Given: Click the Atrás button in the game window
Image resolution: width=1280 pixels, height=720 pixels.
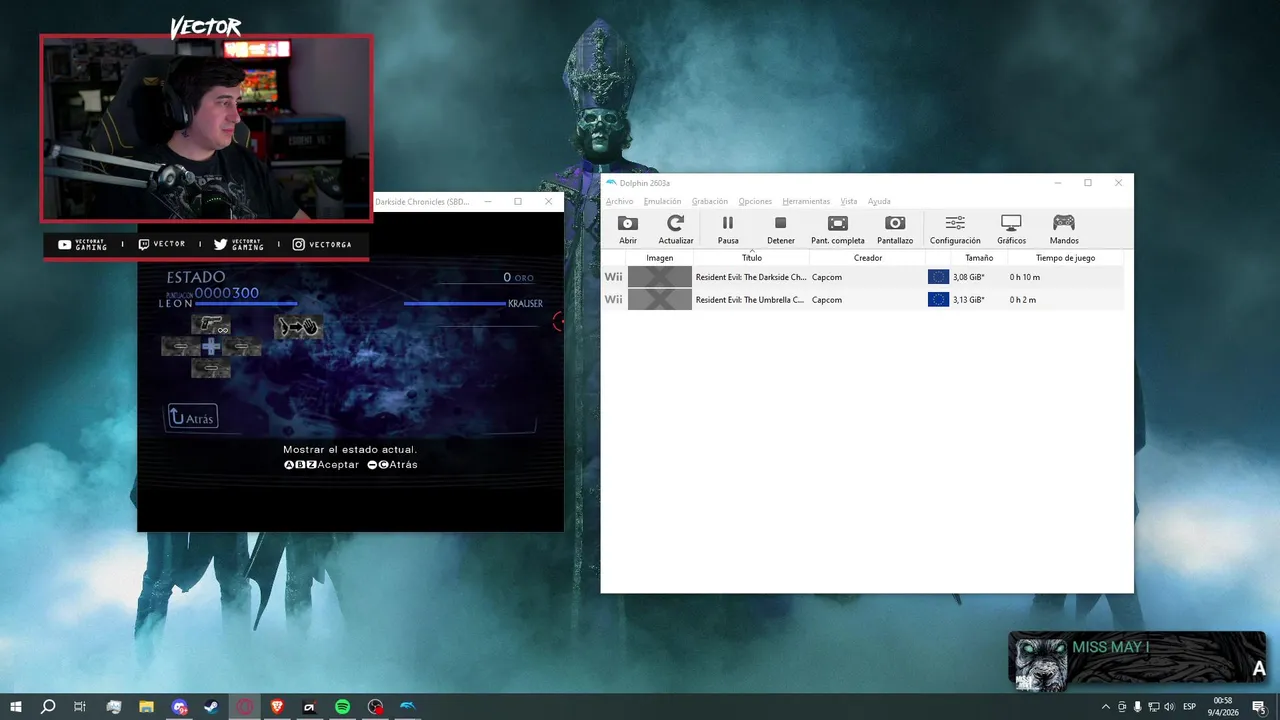Looking at the screenshot, I should [x=192, y=417].
